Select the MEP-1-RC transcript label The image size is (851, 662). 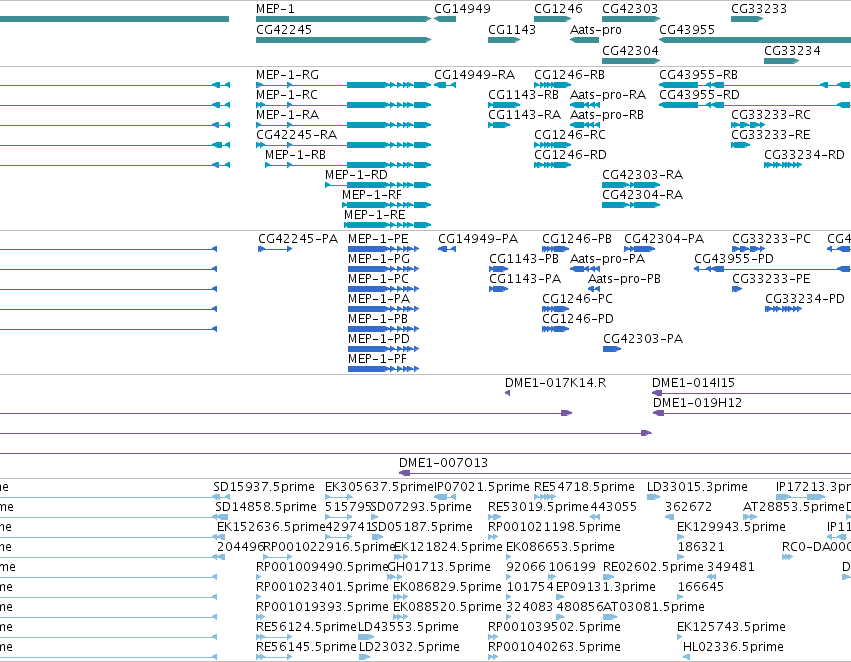tap(287, 95)
